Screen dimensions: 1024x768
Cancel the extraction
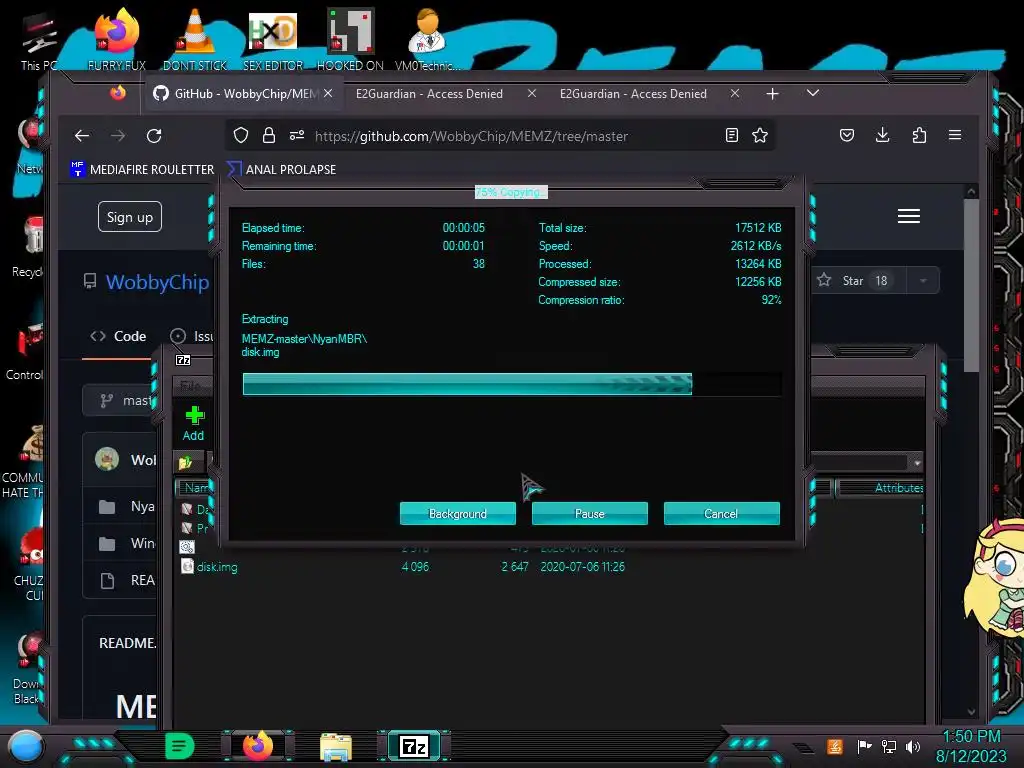721,513
